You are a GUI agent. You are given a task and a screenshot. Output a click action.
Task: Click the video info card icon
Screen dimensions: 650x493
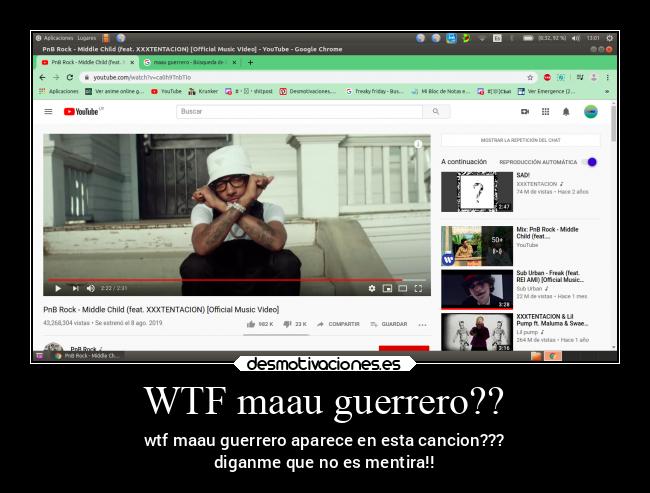coord(418,144)
